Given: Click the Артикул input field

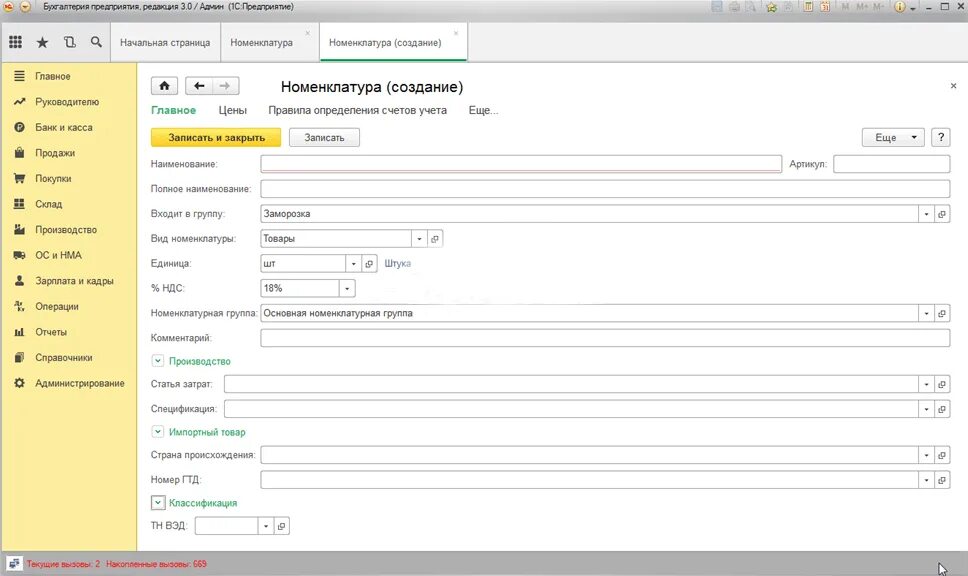Looking at the screenshot, I should coord(891,164).
